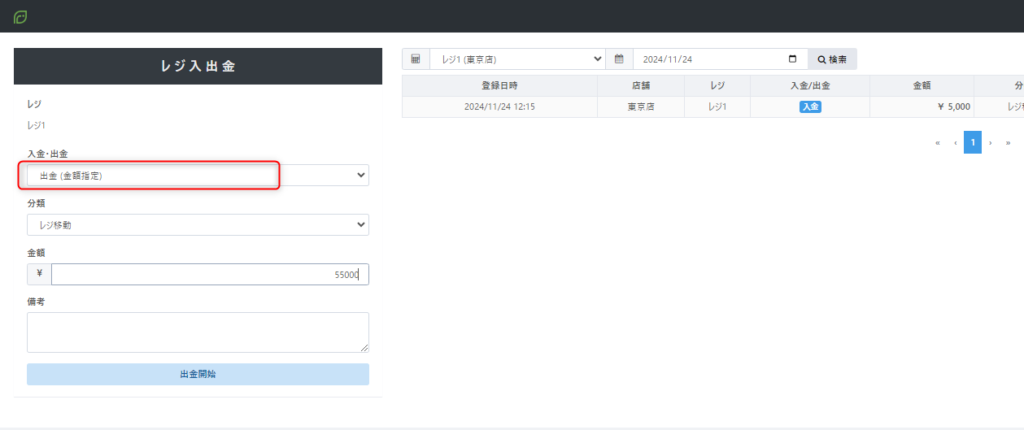Click the green leaf logo in header
The height and width of the screenshot is (430, 1024).
[20, 17]
